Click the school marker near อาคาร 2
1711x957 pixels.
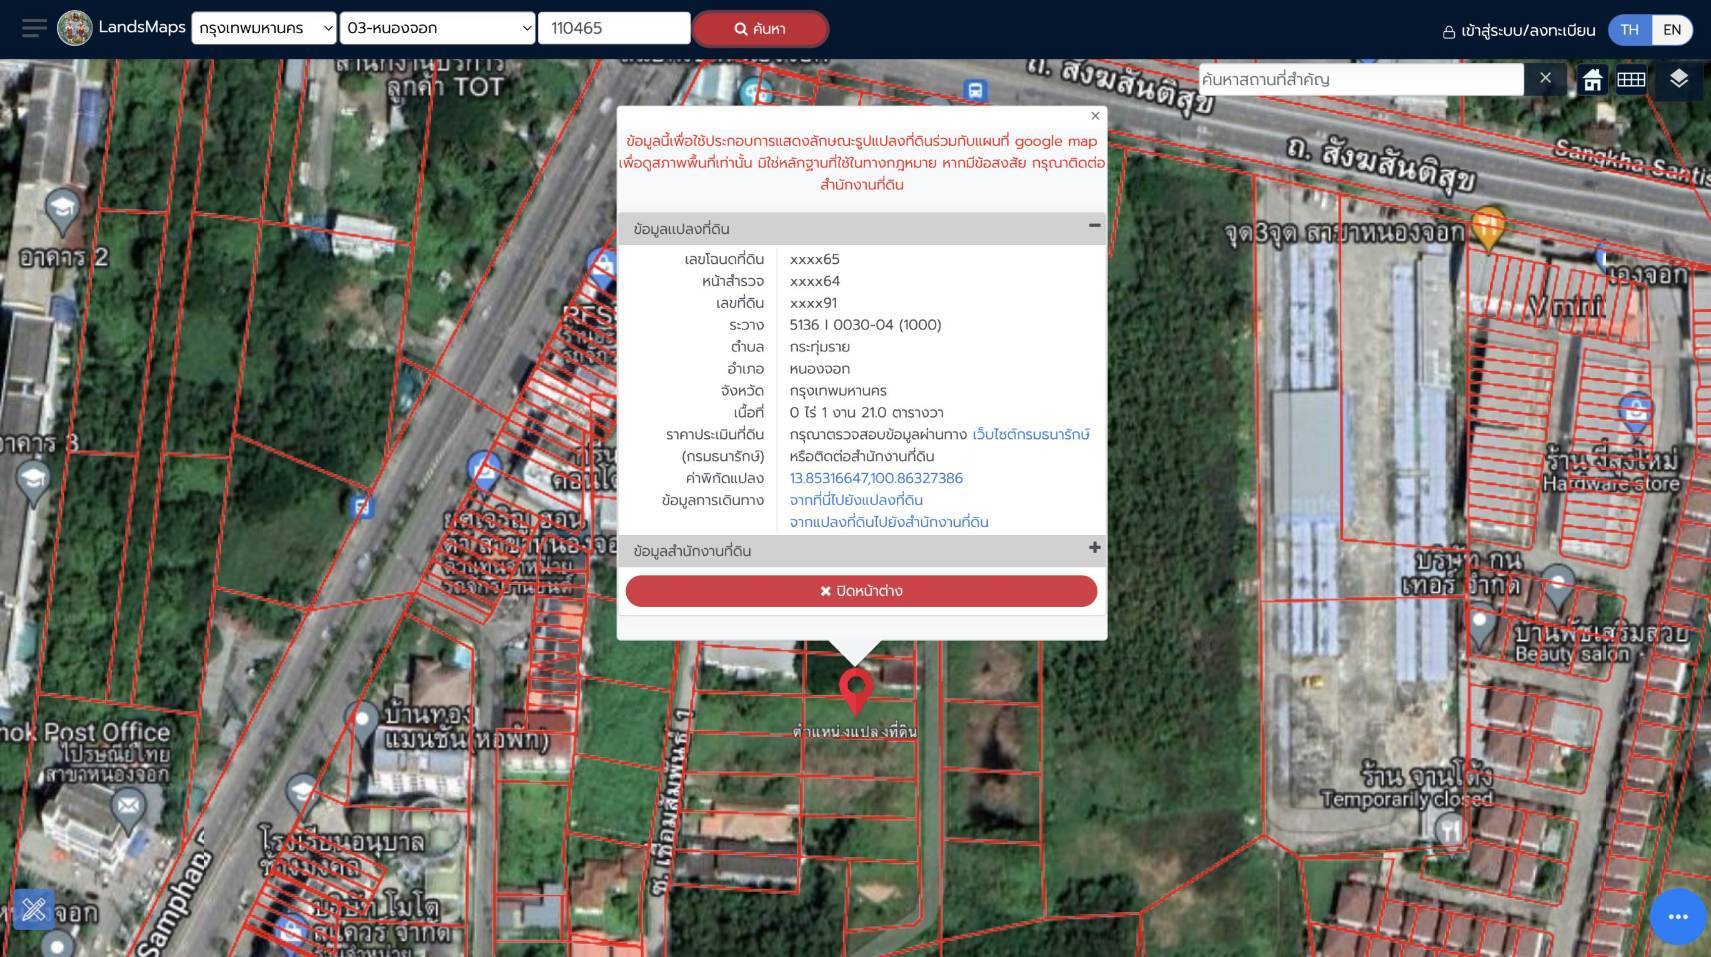pyautogui.click(x=62, y=210)
